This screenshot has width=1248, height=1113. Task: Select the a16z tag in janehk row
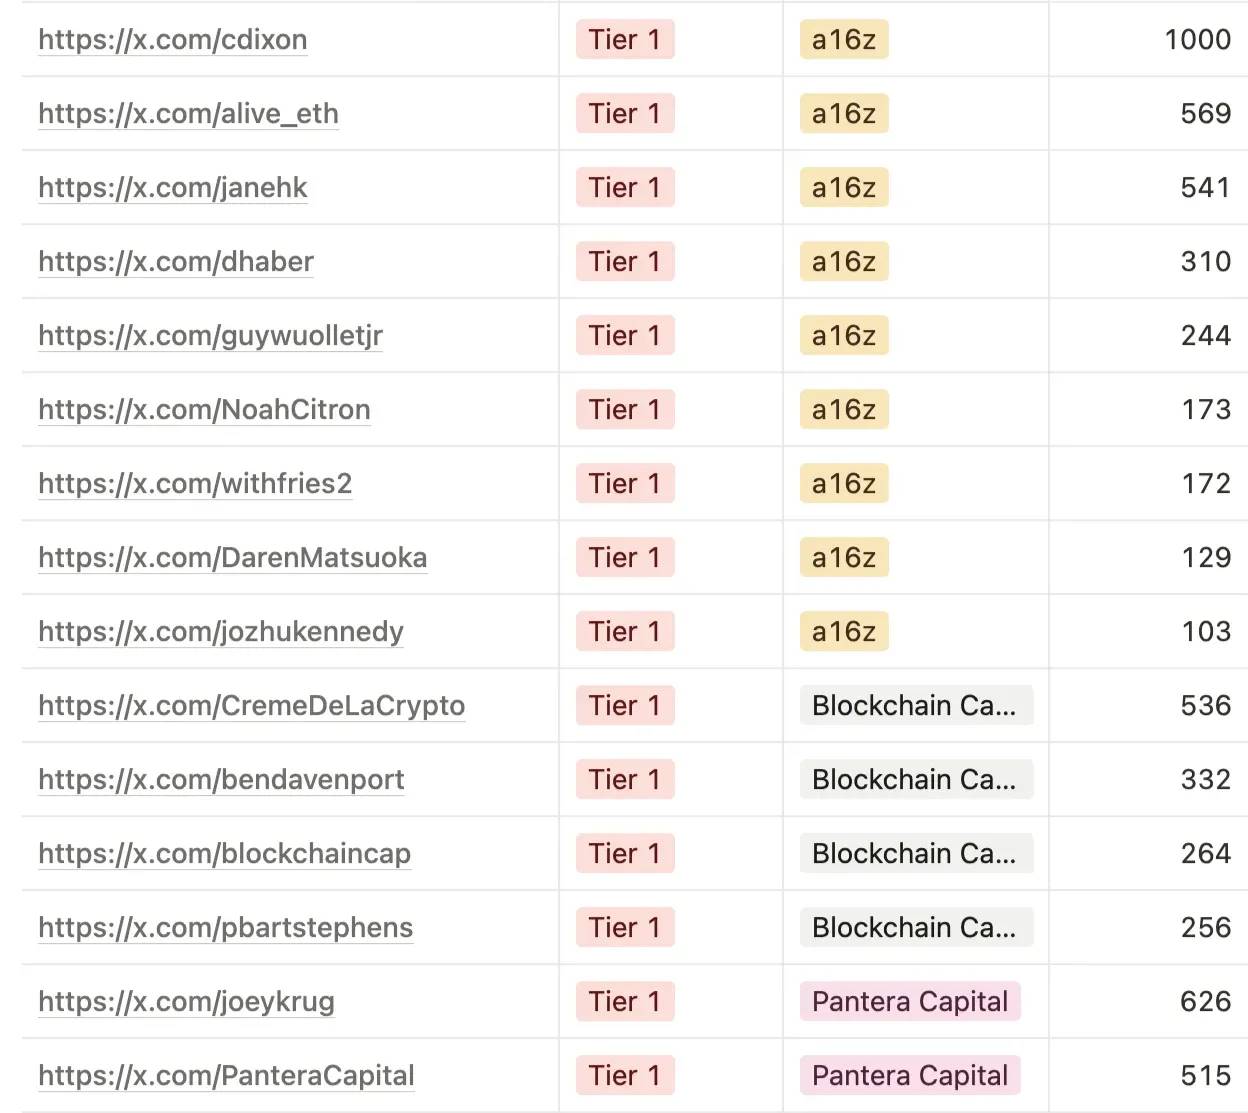click(x=843, y=188)
